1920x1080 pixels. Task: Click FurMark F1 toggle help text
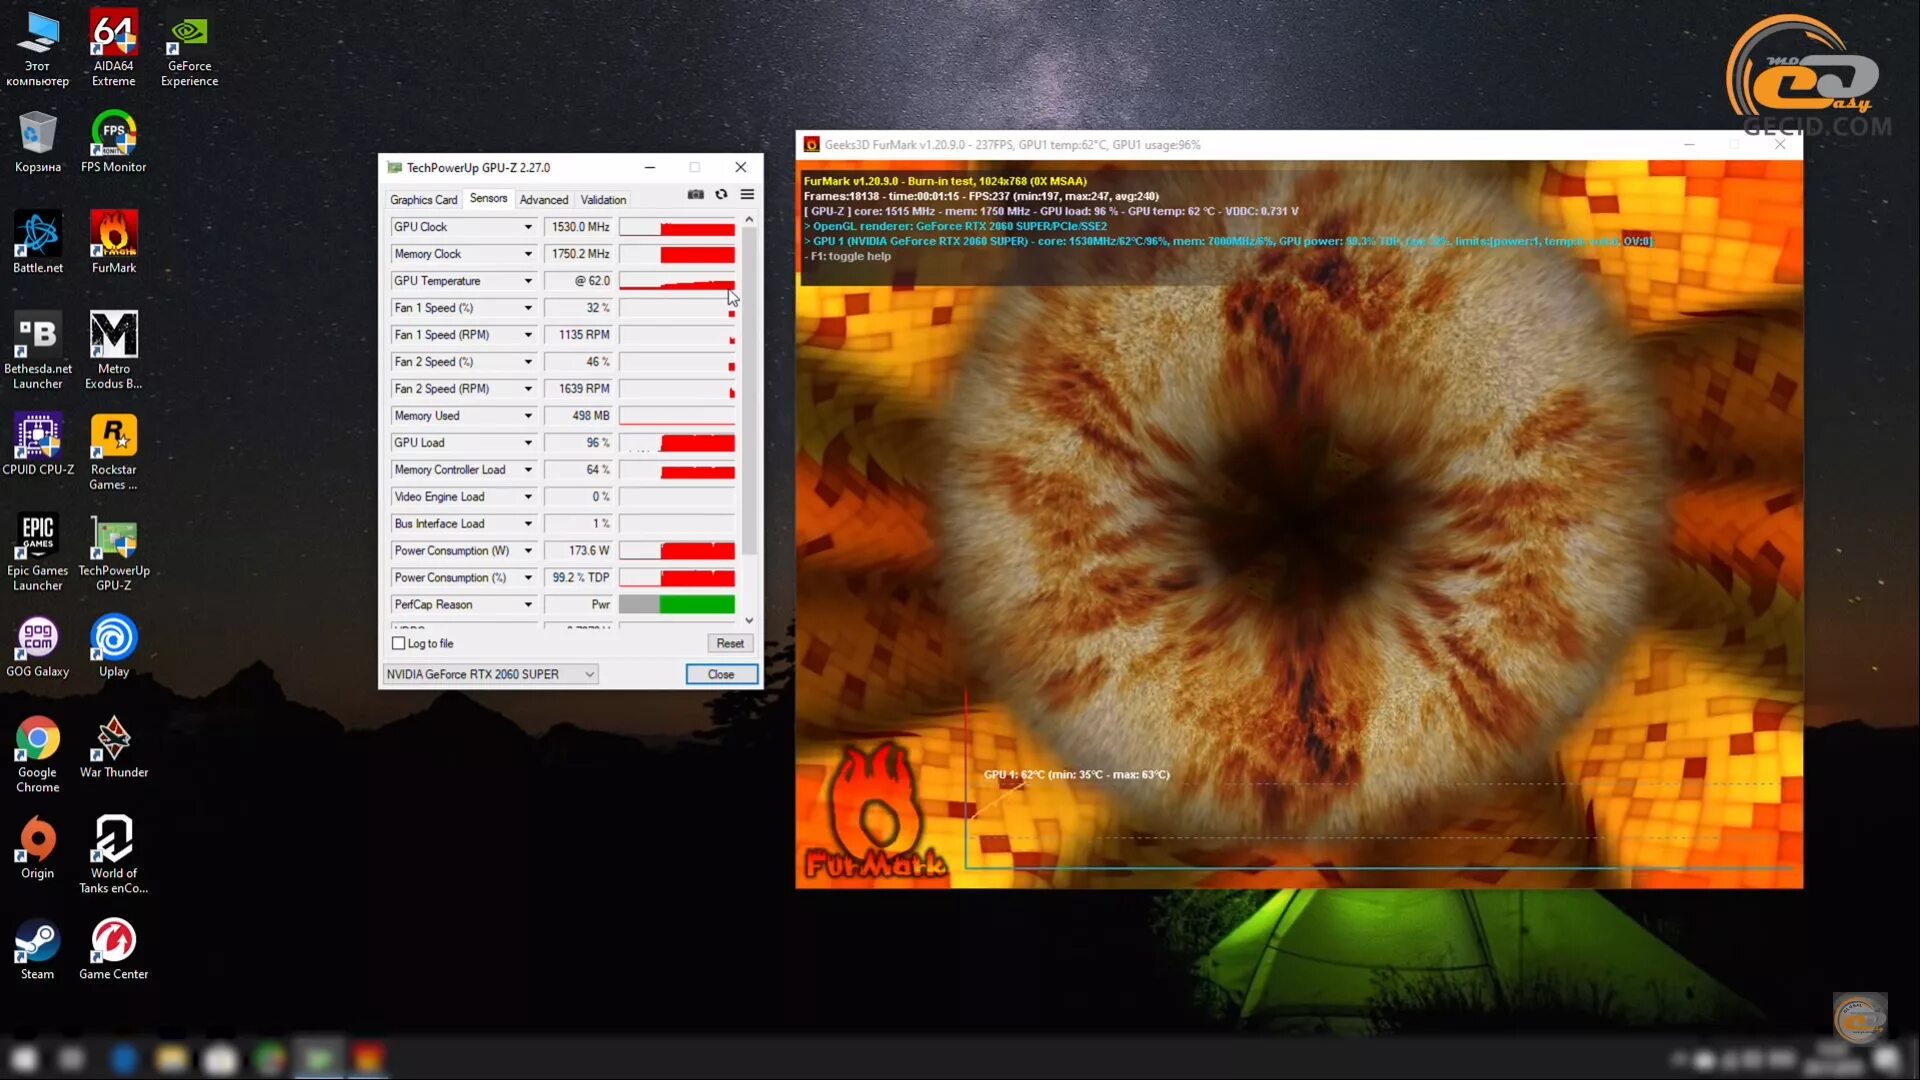850,256
